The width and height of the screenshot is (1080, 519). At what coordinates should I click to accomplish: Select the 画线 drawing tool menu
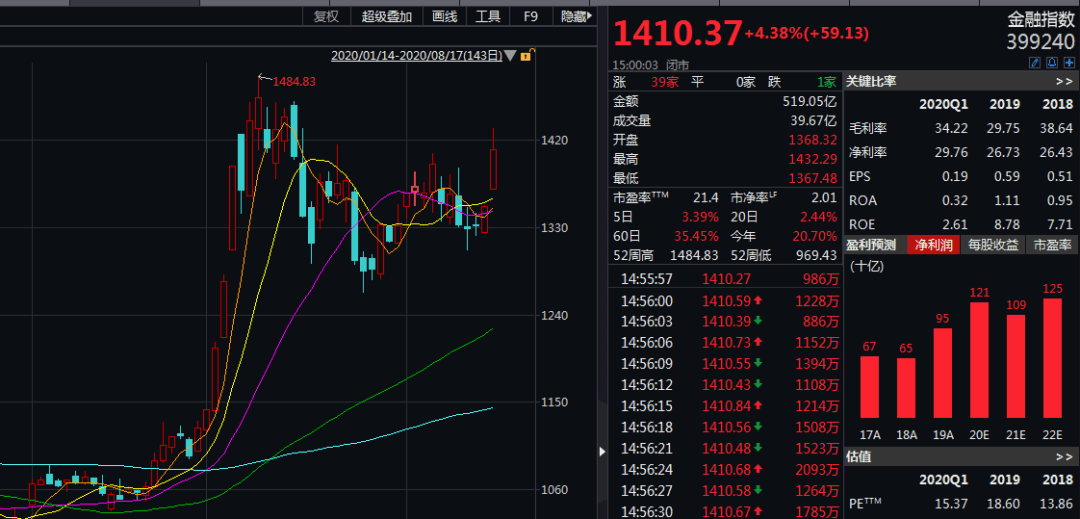point(444,17)
